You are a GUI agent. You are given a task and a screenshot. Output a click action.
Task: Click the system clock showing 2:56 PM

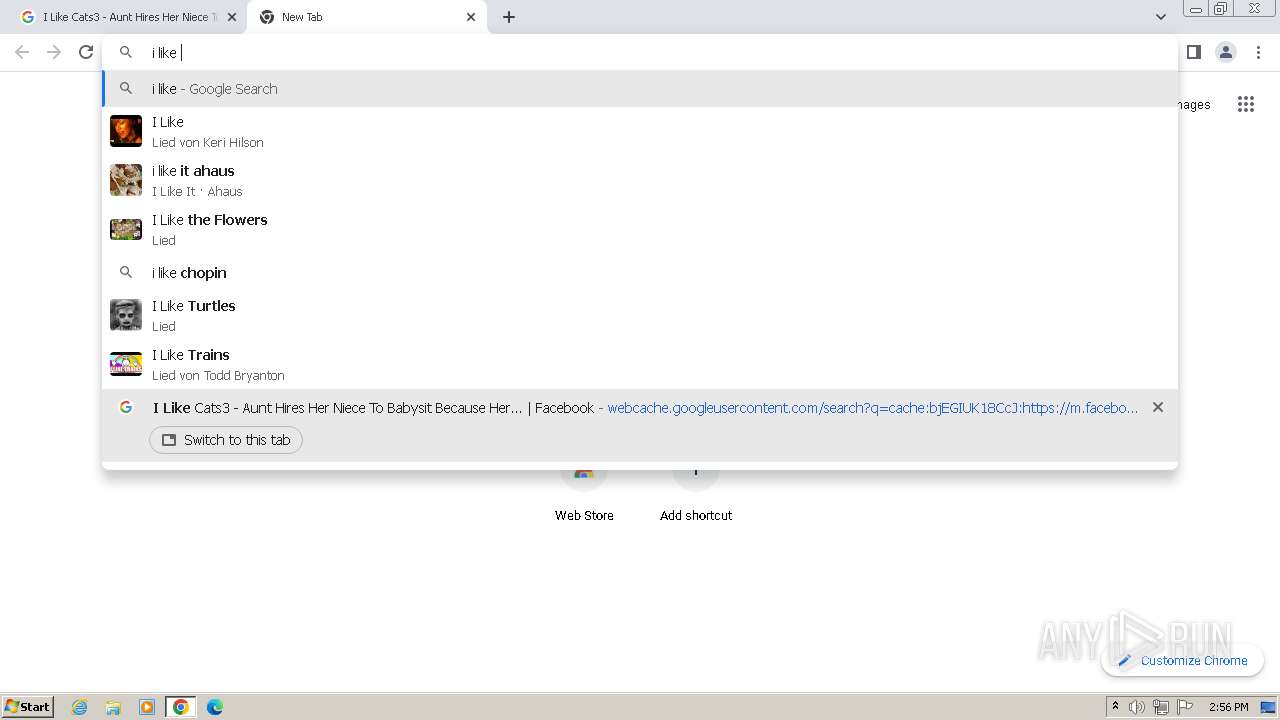click(1228, 707)
